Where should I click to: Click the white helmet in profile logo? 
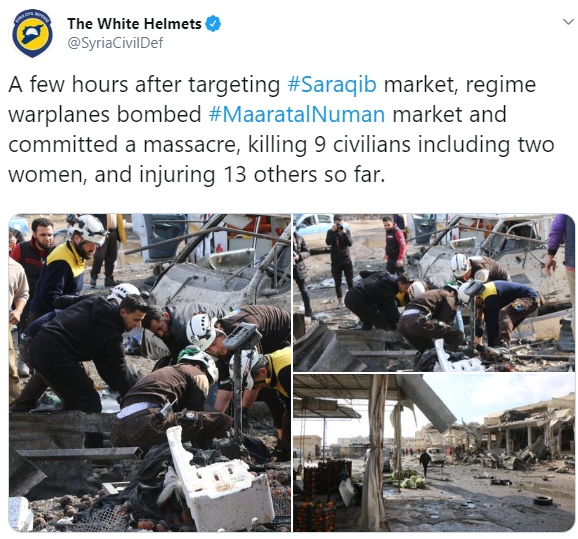click(x=32, y=34)
